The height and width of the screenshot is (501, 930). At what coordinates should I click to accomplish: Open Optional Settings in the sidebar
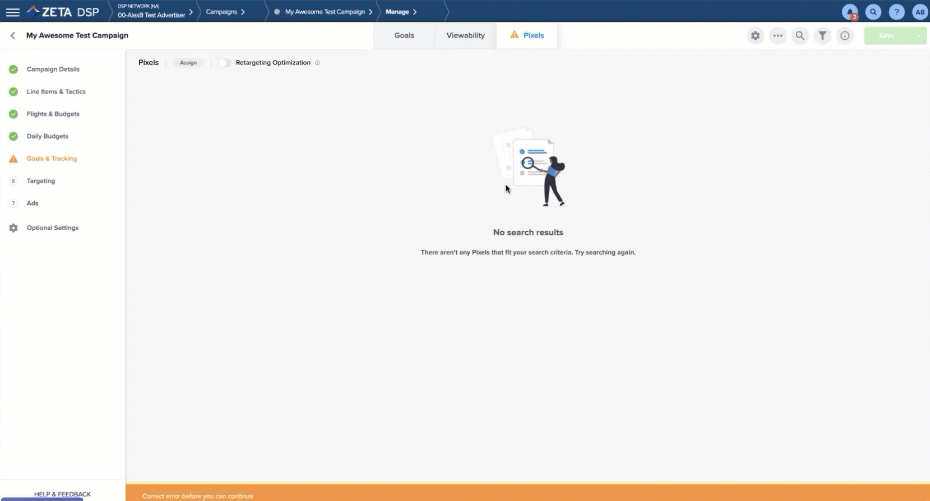[52, 228]
